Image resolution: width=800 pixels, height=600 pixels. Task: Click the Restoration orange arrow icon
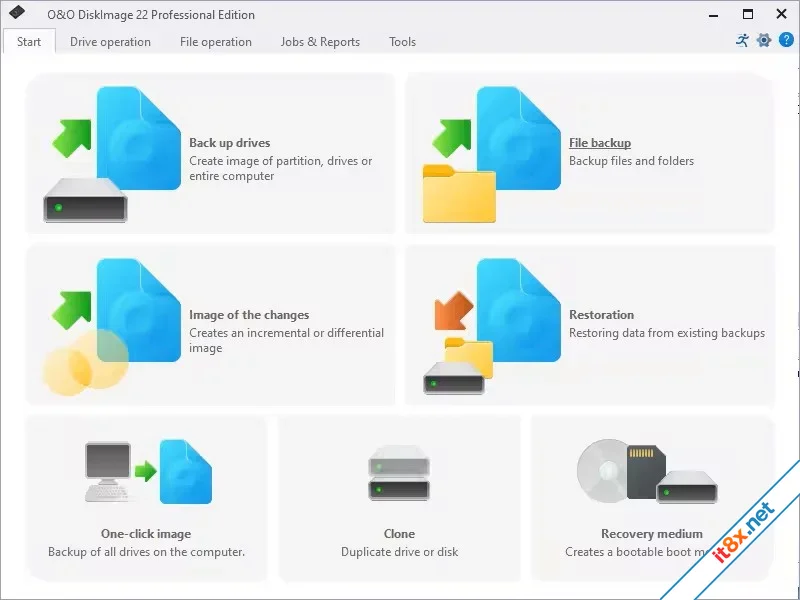(454, 311)
